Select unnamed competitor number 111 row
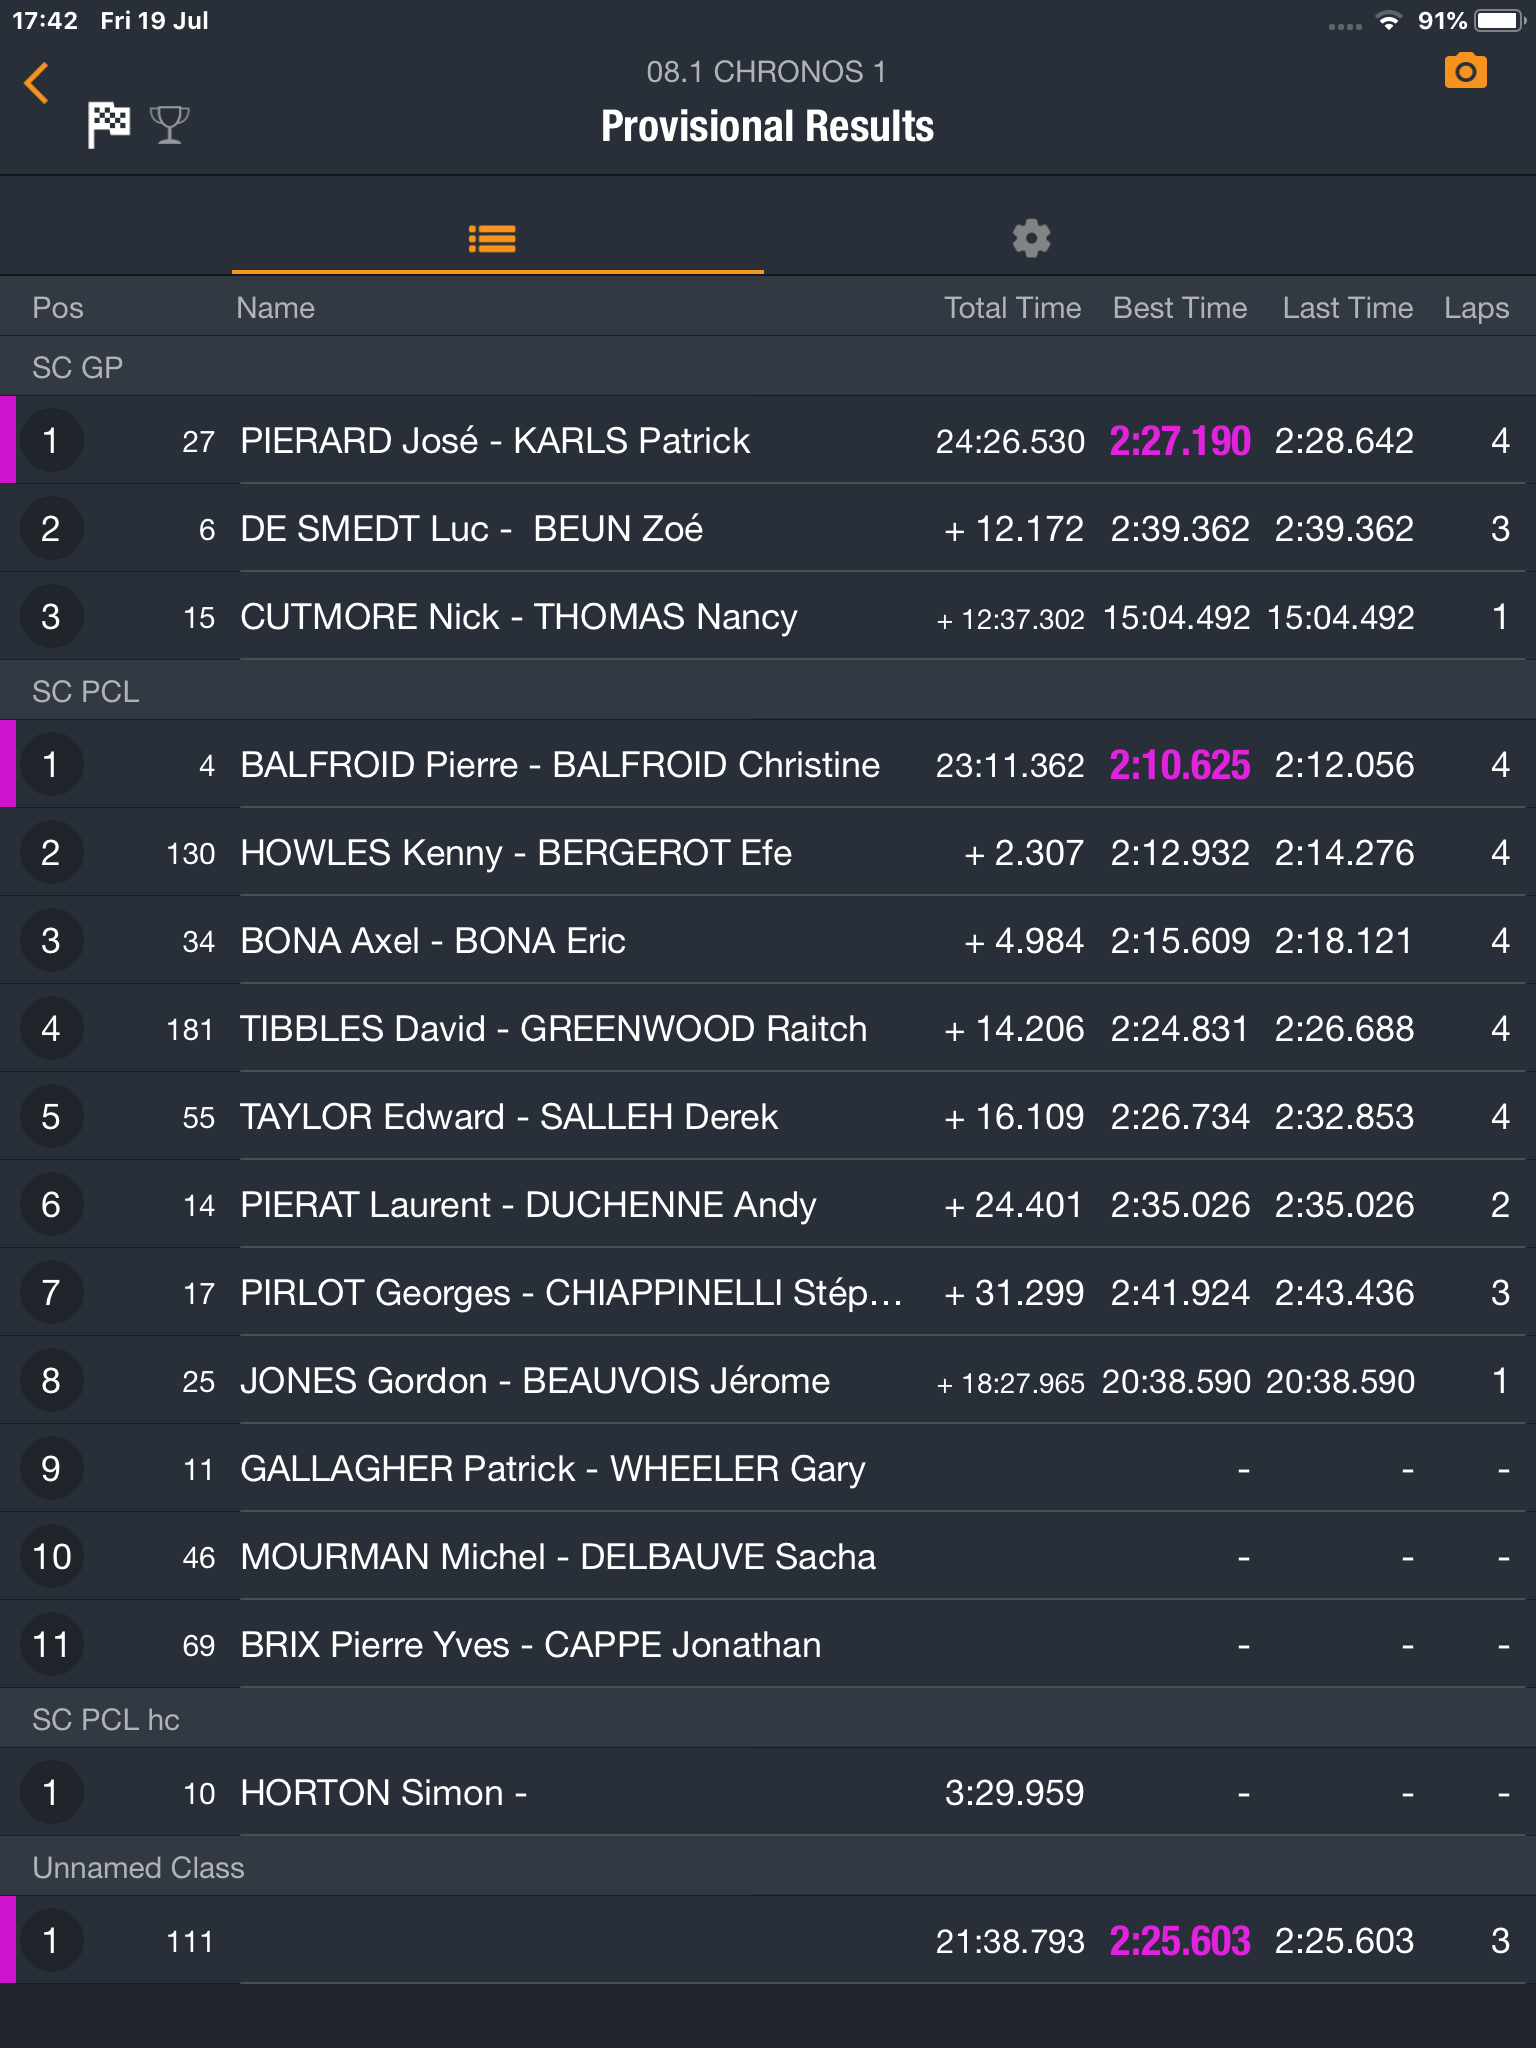1536x2048 pixels. pyautogui.click(x=768, y=1941)
